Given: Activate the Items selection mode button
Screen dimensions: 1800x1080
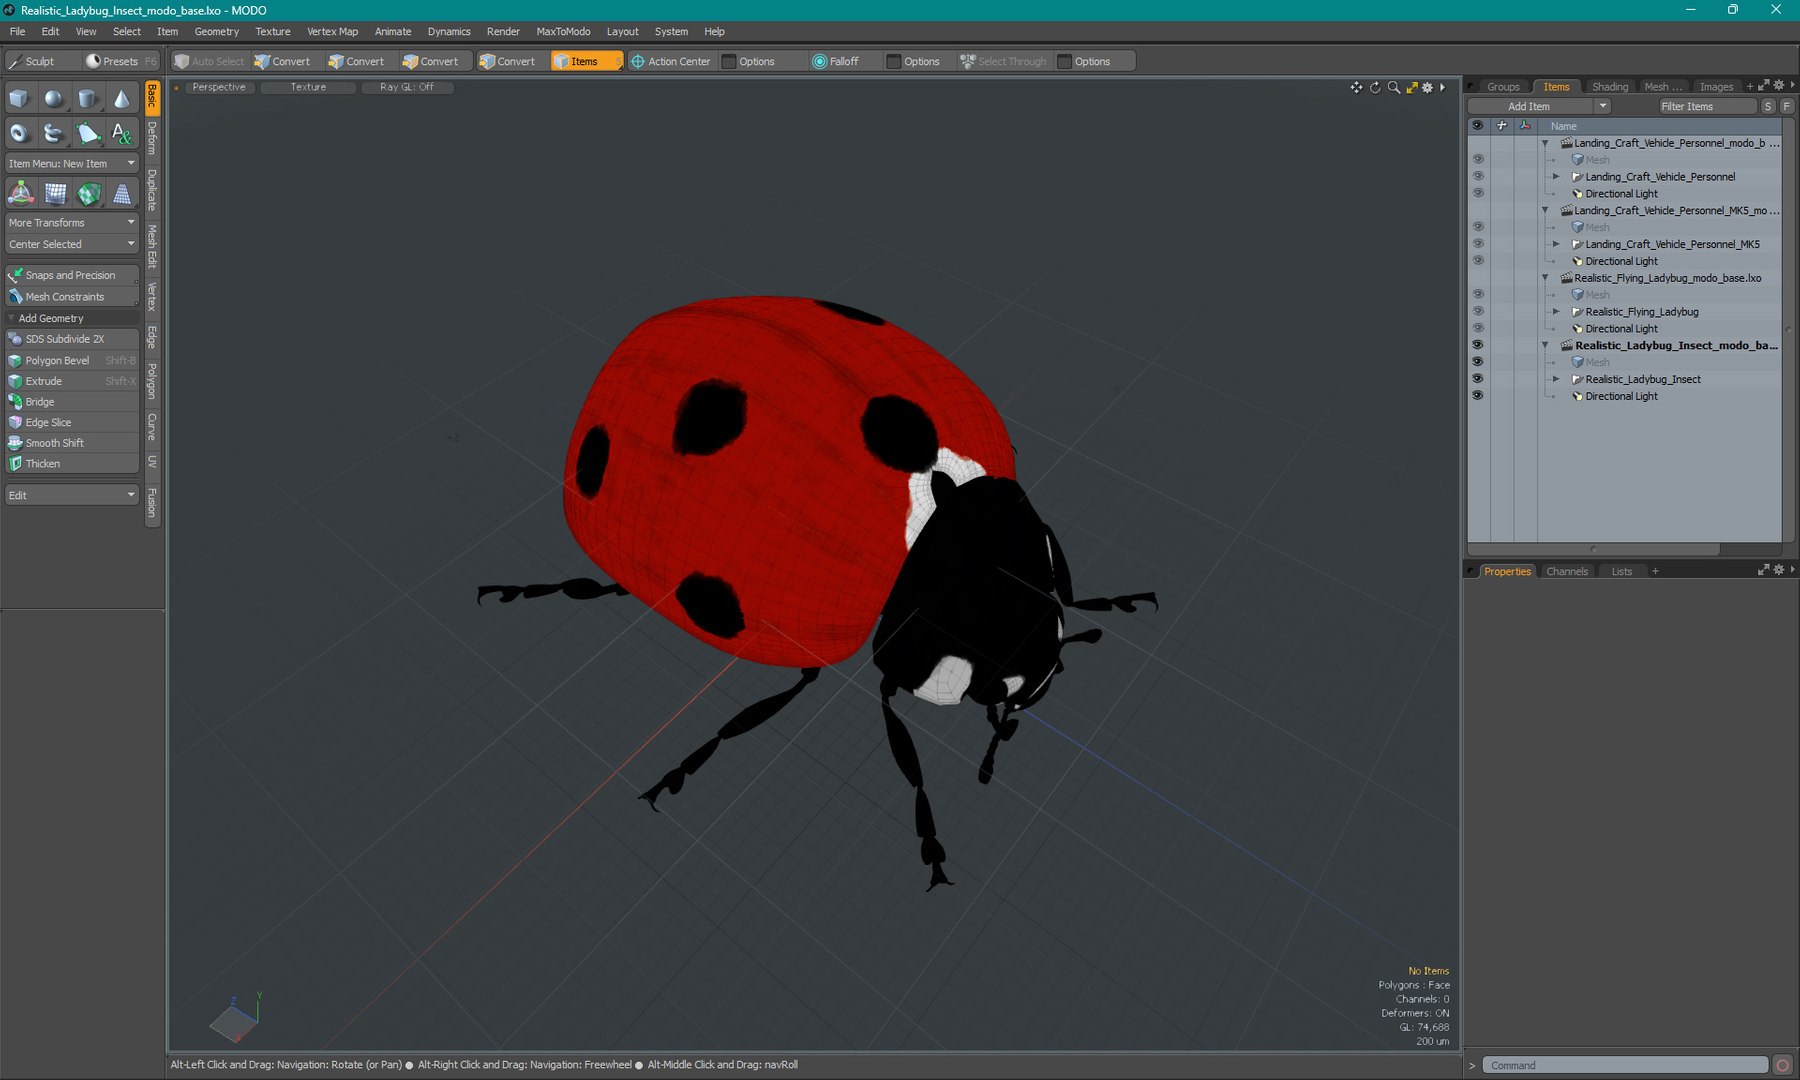Looking at the screenshot, I should point(586,61).
